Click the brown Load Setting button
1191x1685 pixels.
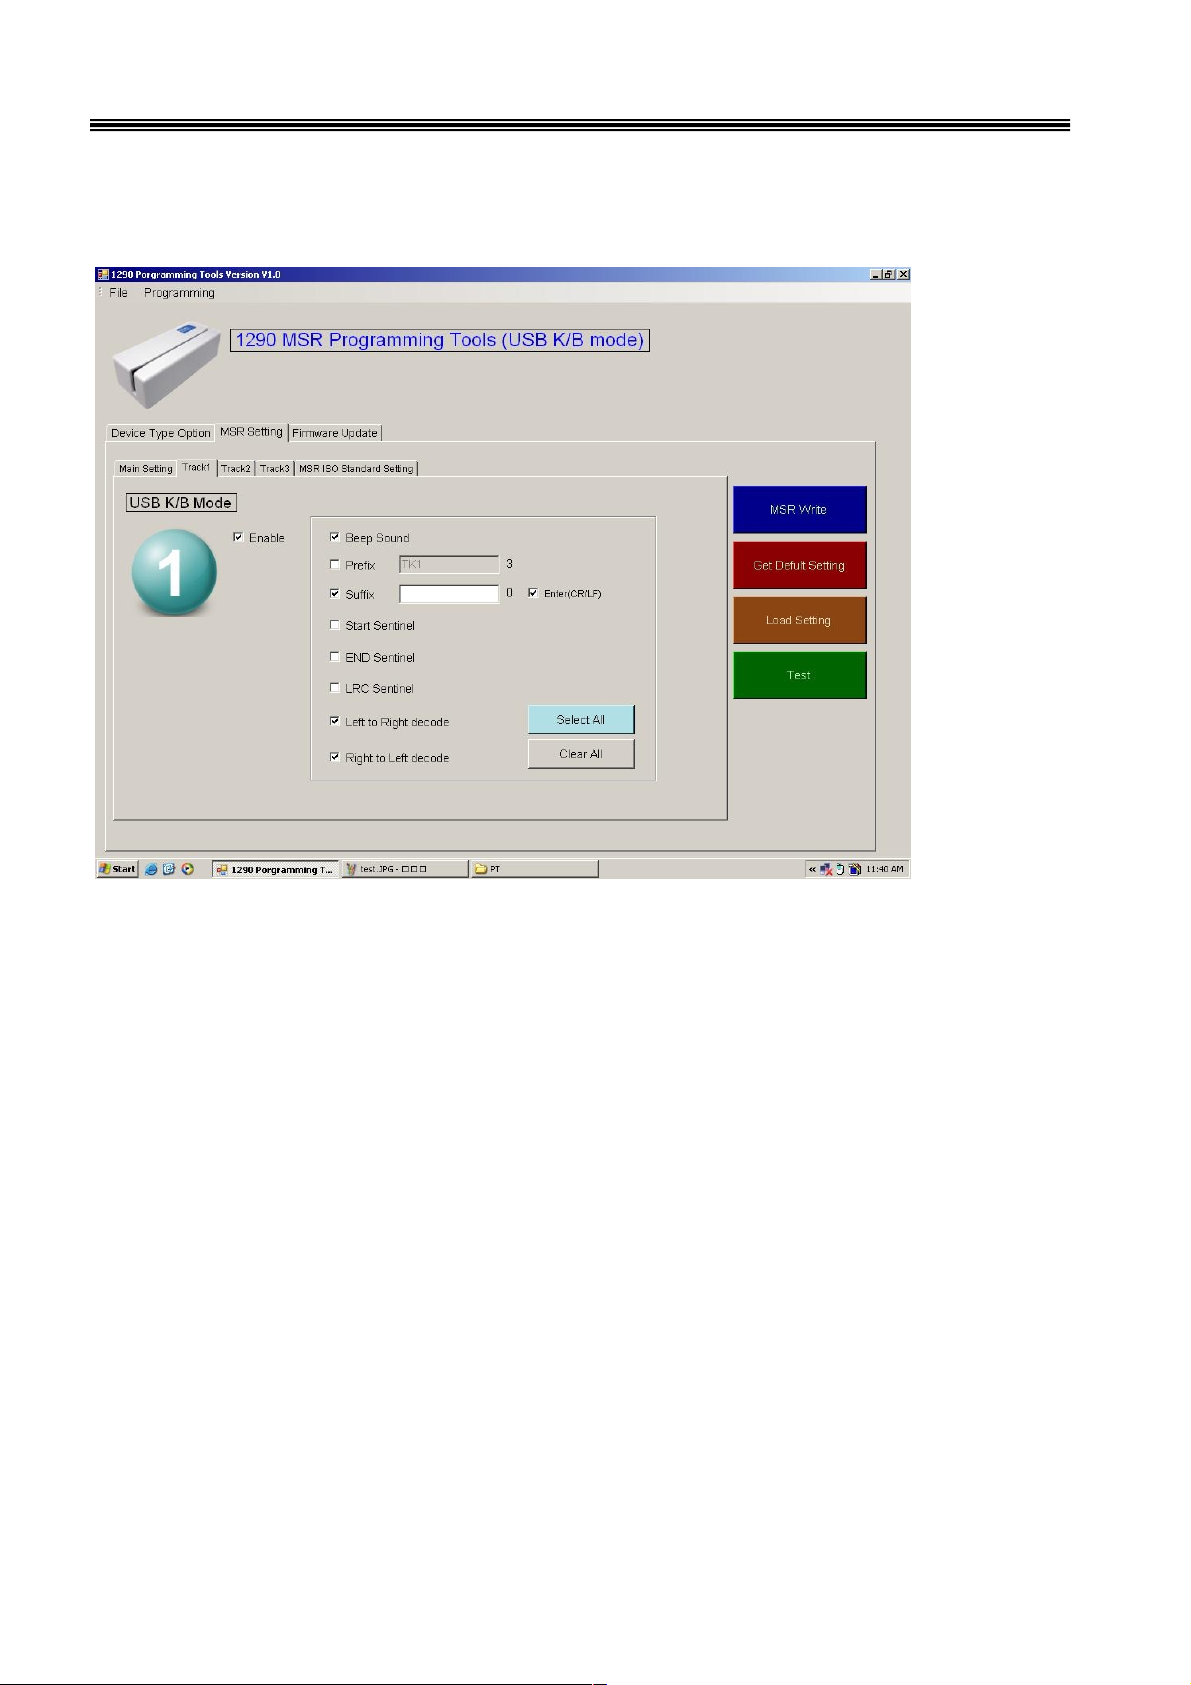(x=799, y=620)
